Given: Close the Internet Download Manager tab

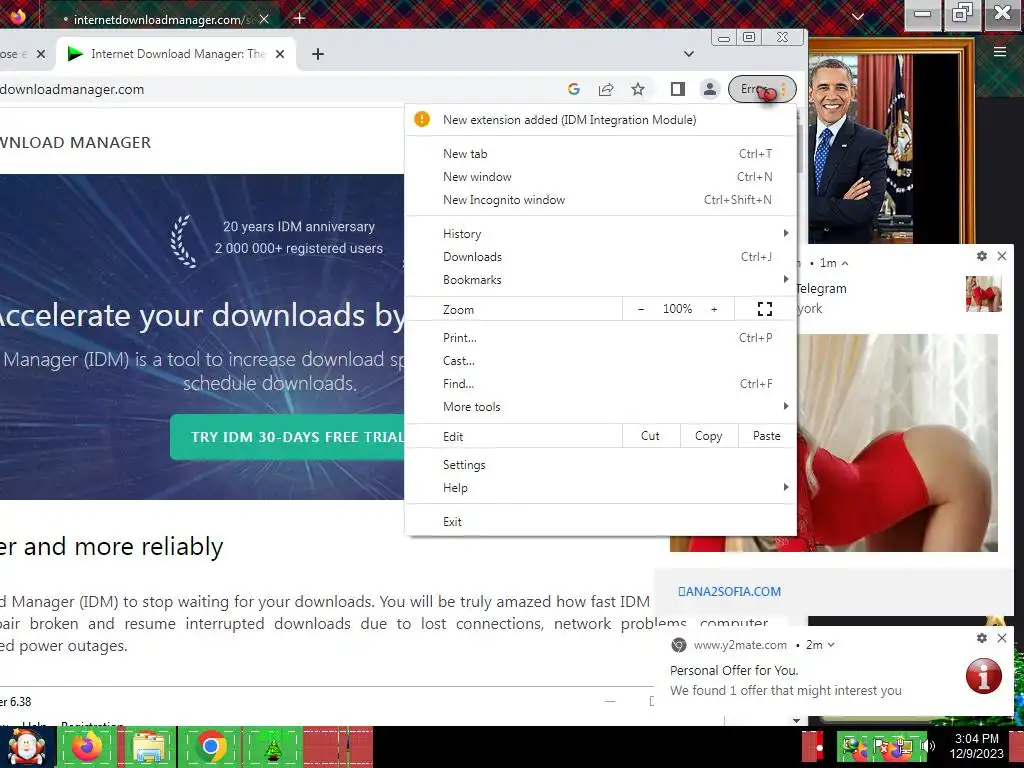Looking at the screenshot, I should pos(280,54).
